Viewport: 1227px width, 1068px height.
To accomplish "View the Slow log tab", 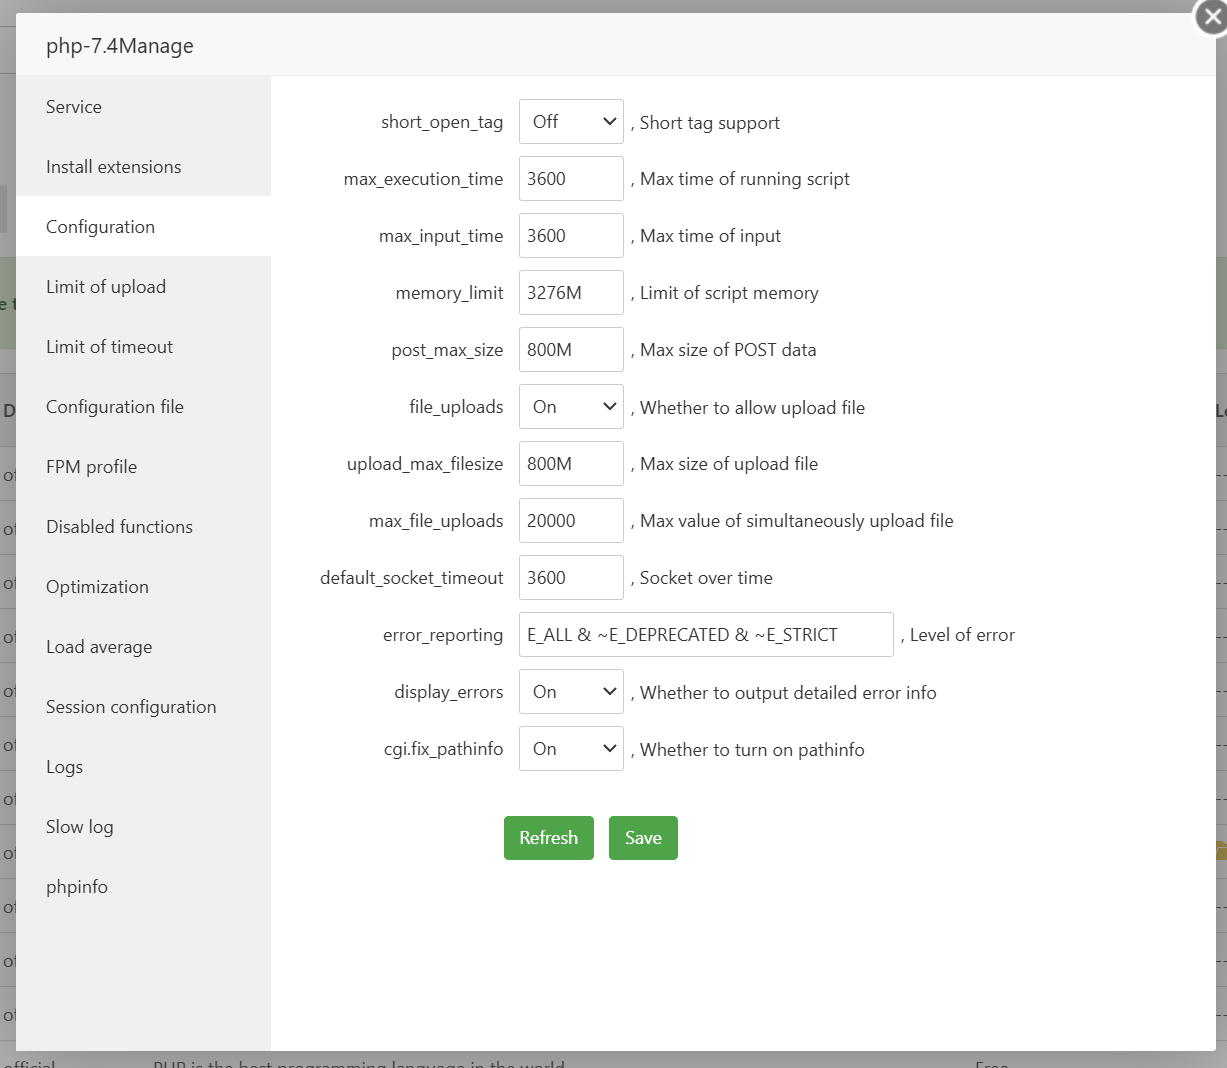I will click(80, 827).
